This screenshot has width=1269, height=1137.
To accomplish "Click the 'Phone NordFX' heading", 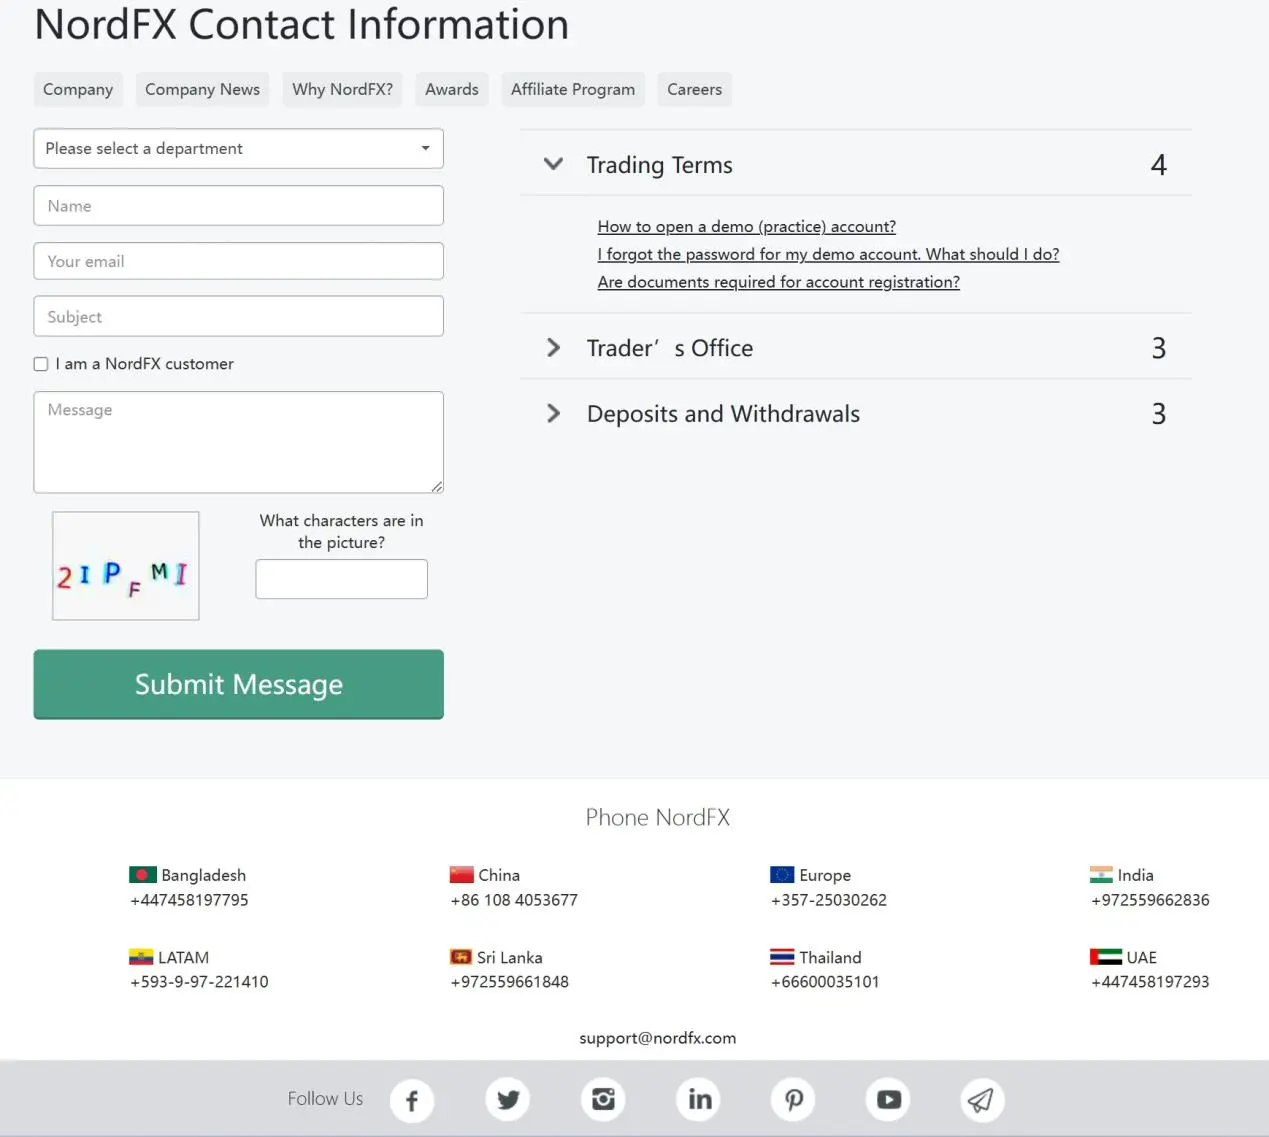I will click(x=658, y=817).
